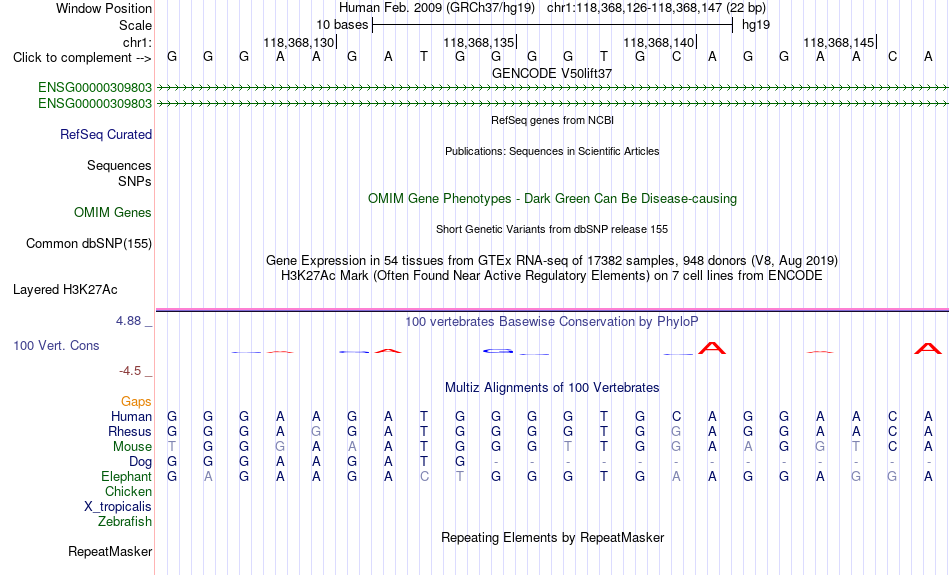The height and width of the screenshot is (575, 950).
Task: Click the 'Click to complement -->' label
Action: [82, 58]
